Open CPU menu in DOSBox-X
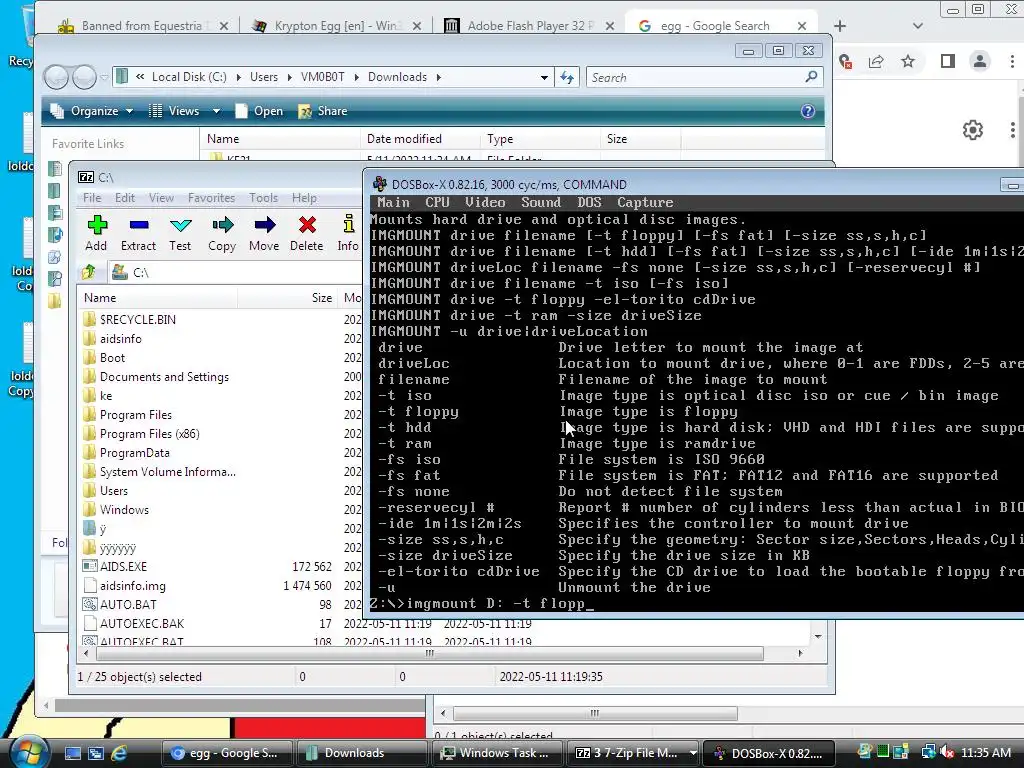This screenshot has width=1024, height=768. pyautogui.click(x=438, y=202)
